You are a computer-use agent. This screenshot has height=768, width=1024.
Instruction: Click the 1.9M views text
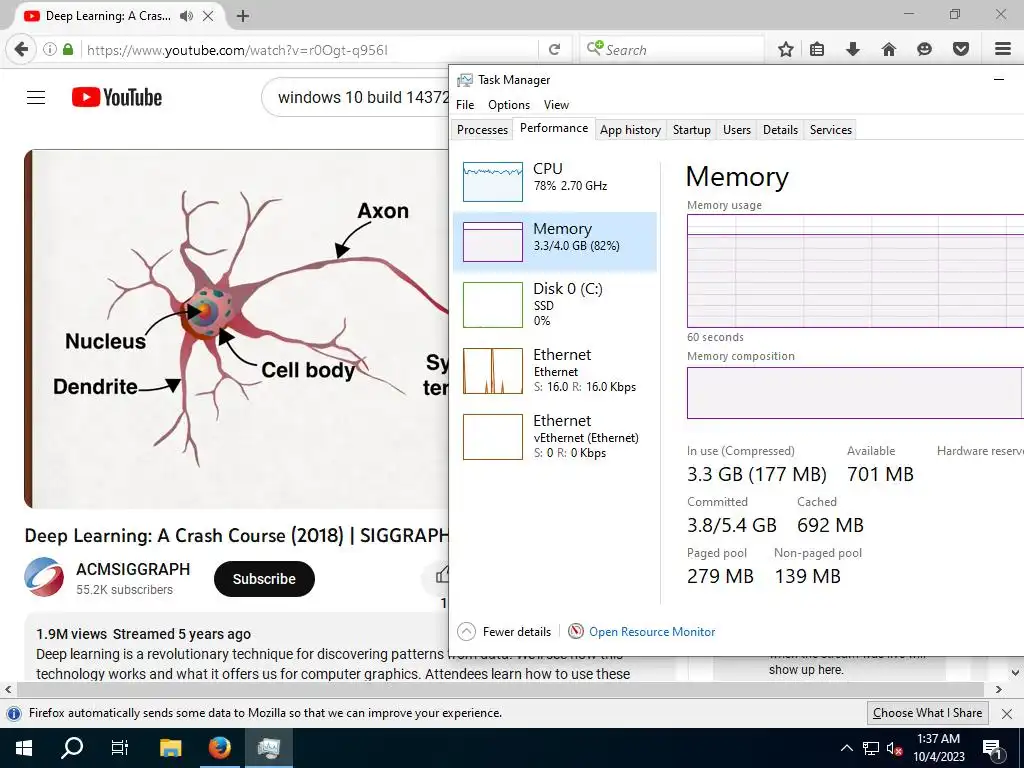click(71, 634)
